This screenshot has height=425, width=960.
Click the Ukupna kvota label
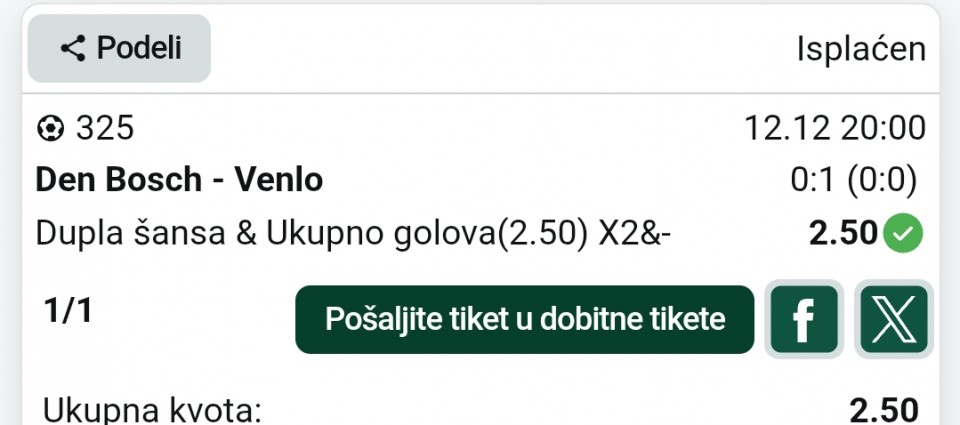150,410
